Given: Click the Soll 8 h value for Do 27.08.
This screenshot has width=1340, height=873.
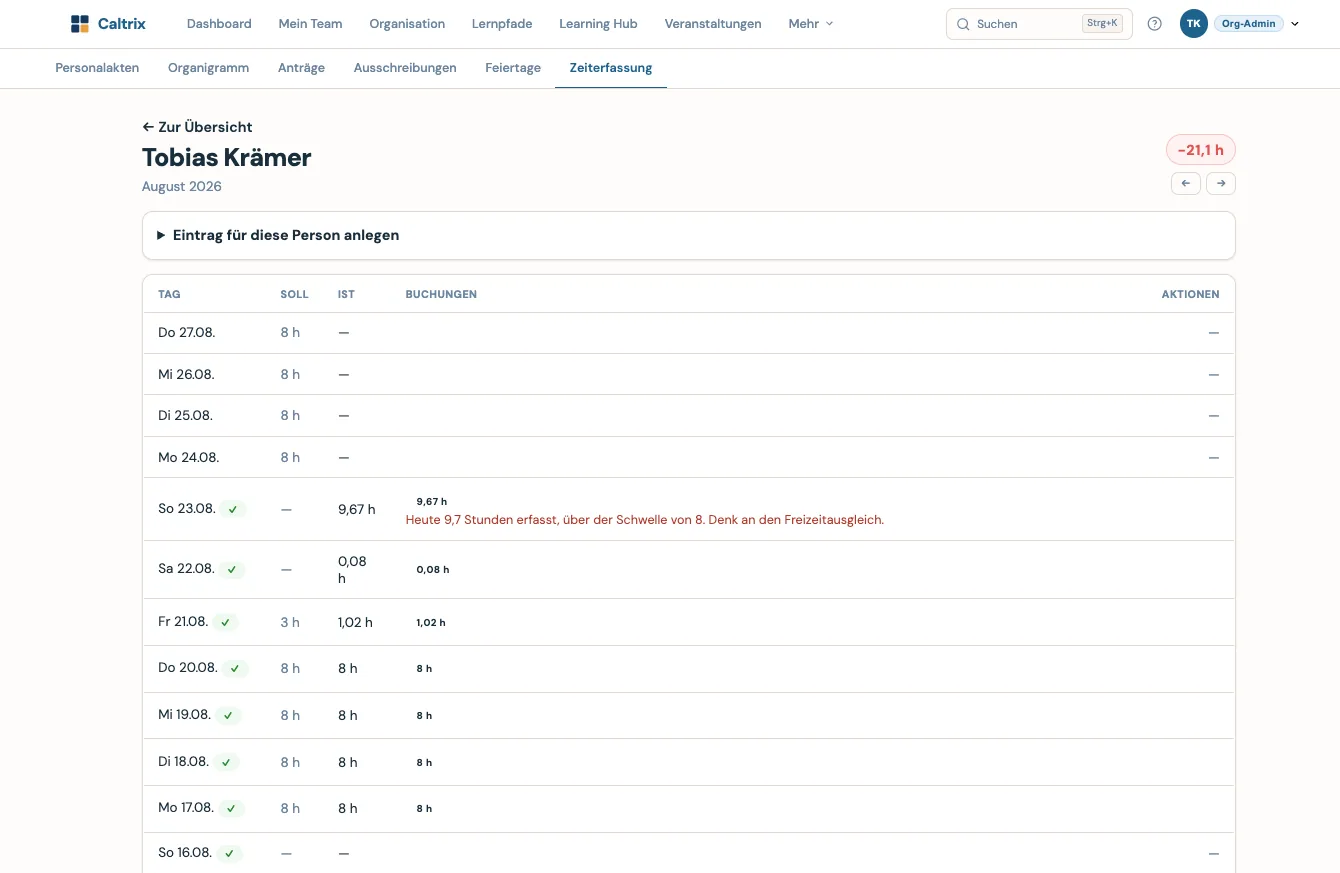Looking at the screenshot, I should pyautogui.click(x=290, y=333).
